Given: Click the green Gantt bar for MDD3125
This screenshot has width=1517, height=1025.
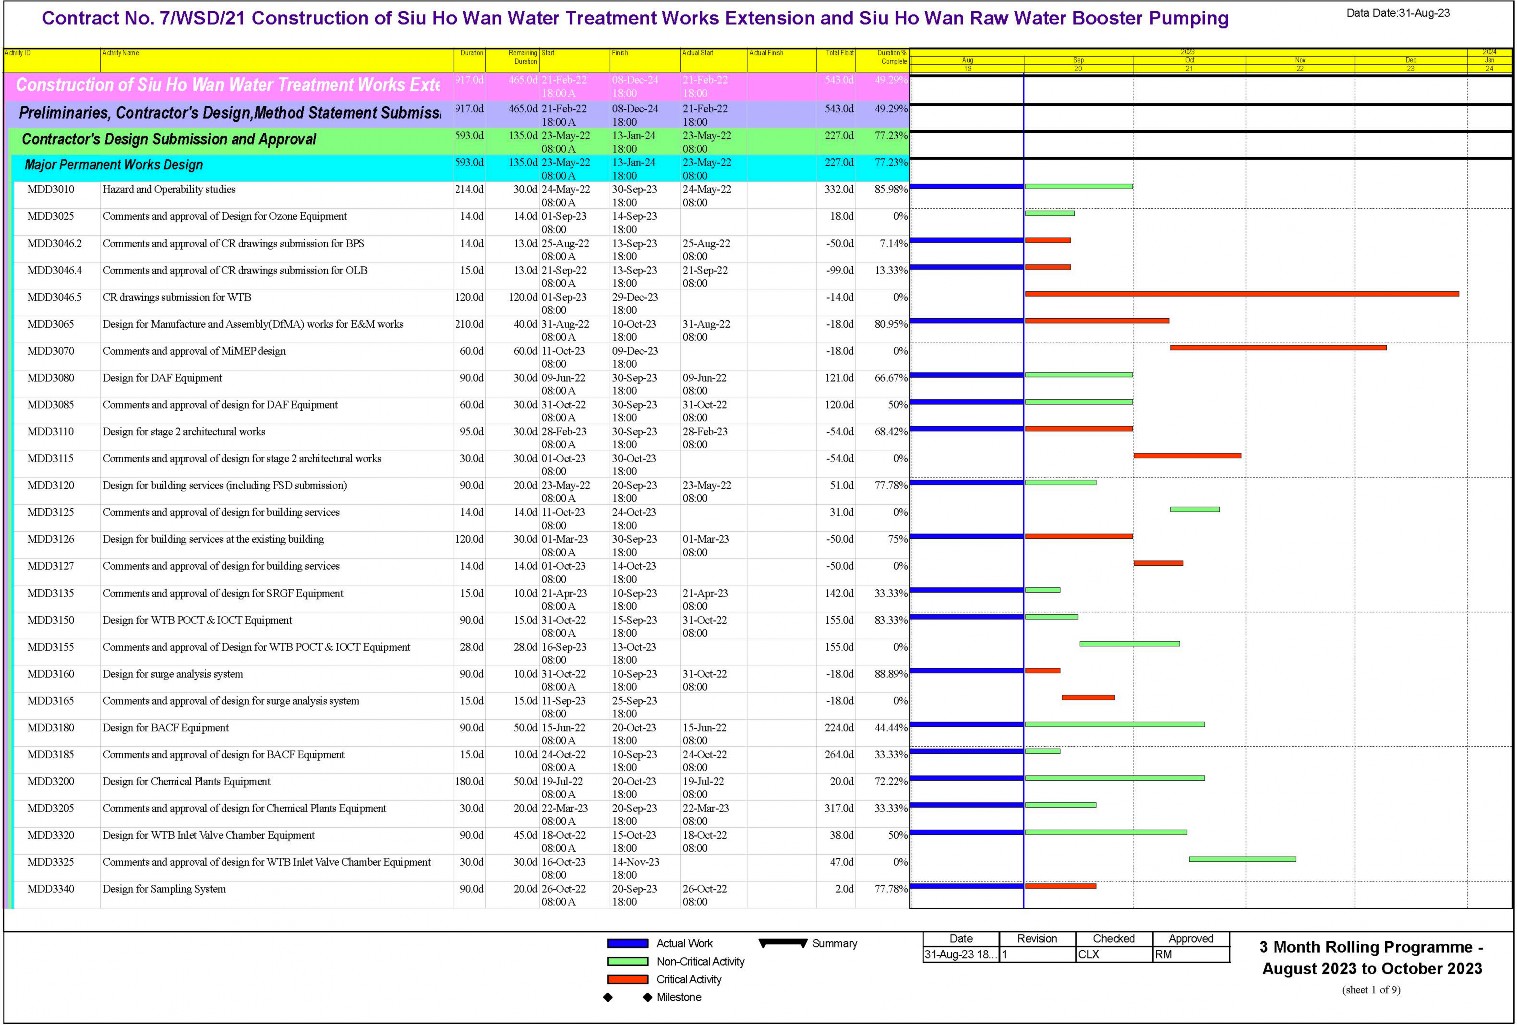Looking at the screenshot, I should (x=1195, y=509).
